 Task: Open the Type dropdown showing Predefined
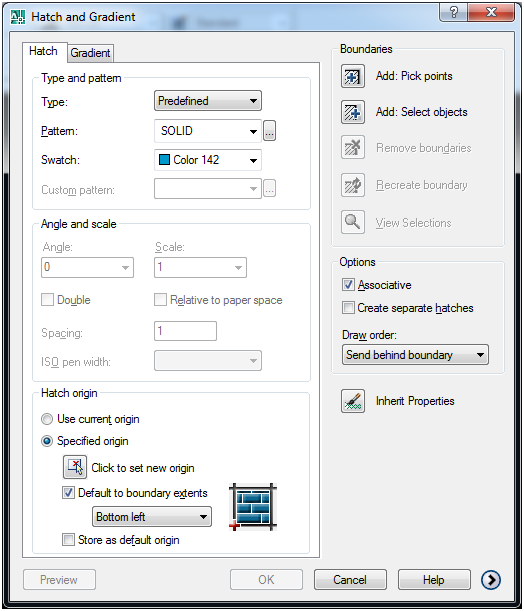tap(208, 101)
